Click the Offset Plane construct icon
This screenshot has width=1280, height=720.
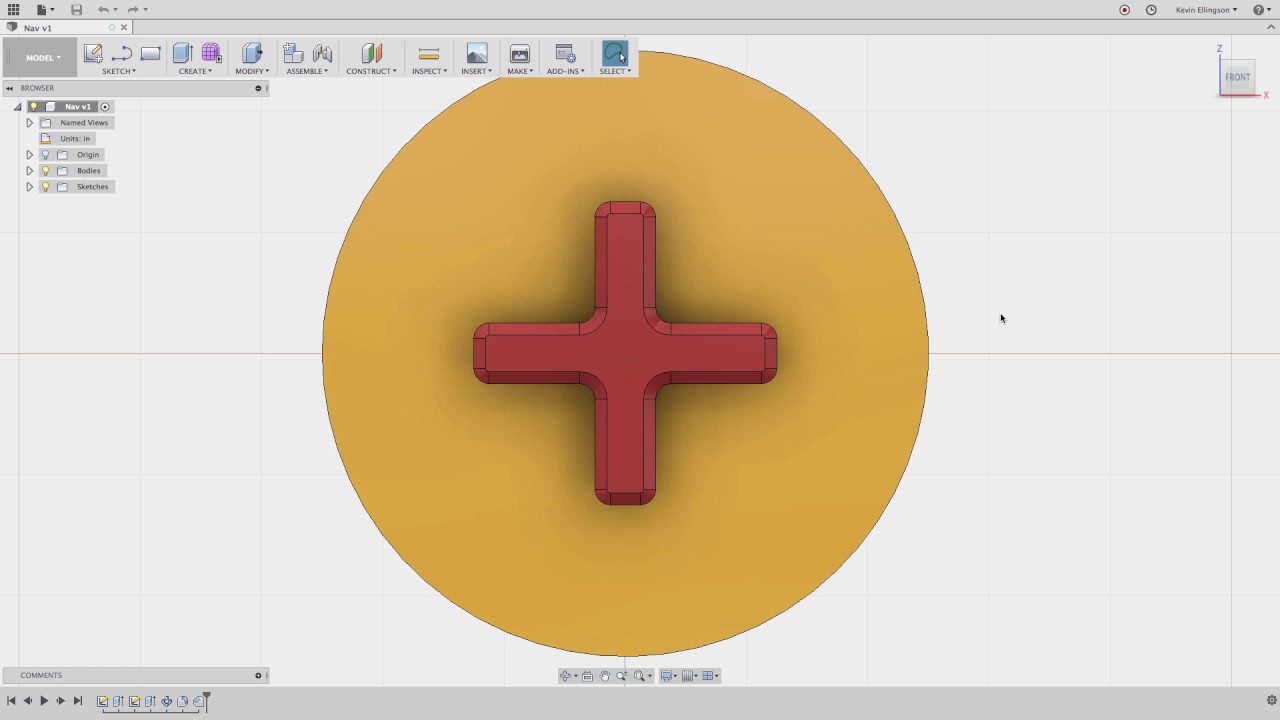[x=371, y=54]
